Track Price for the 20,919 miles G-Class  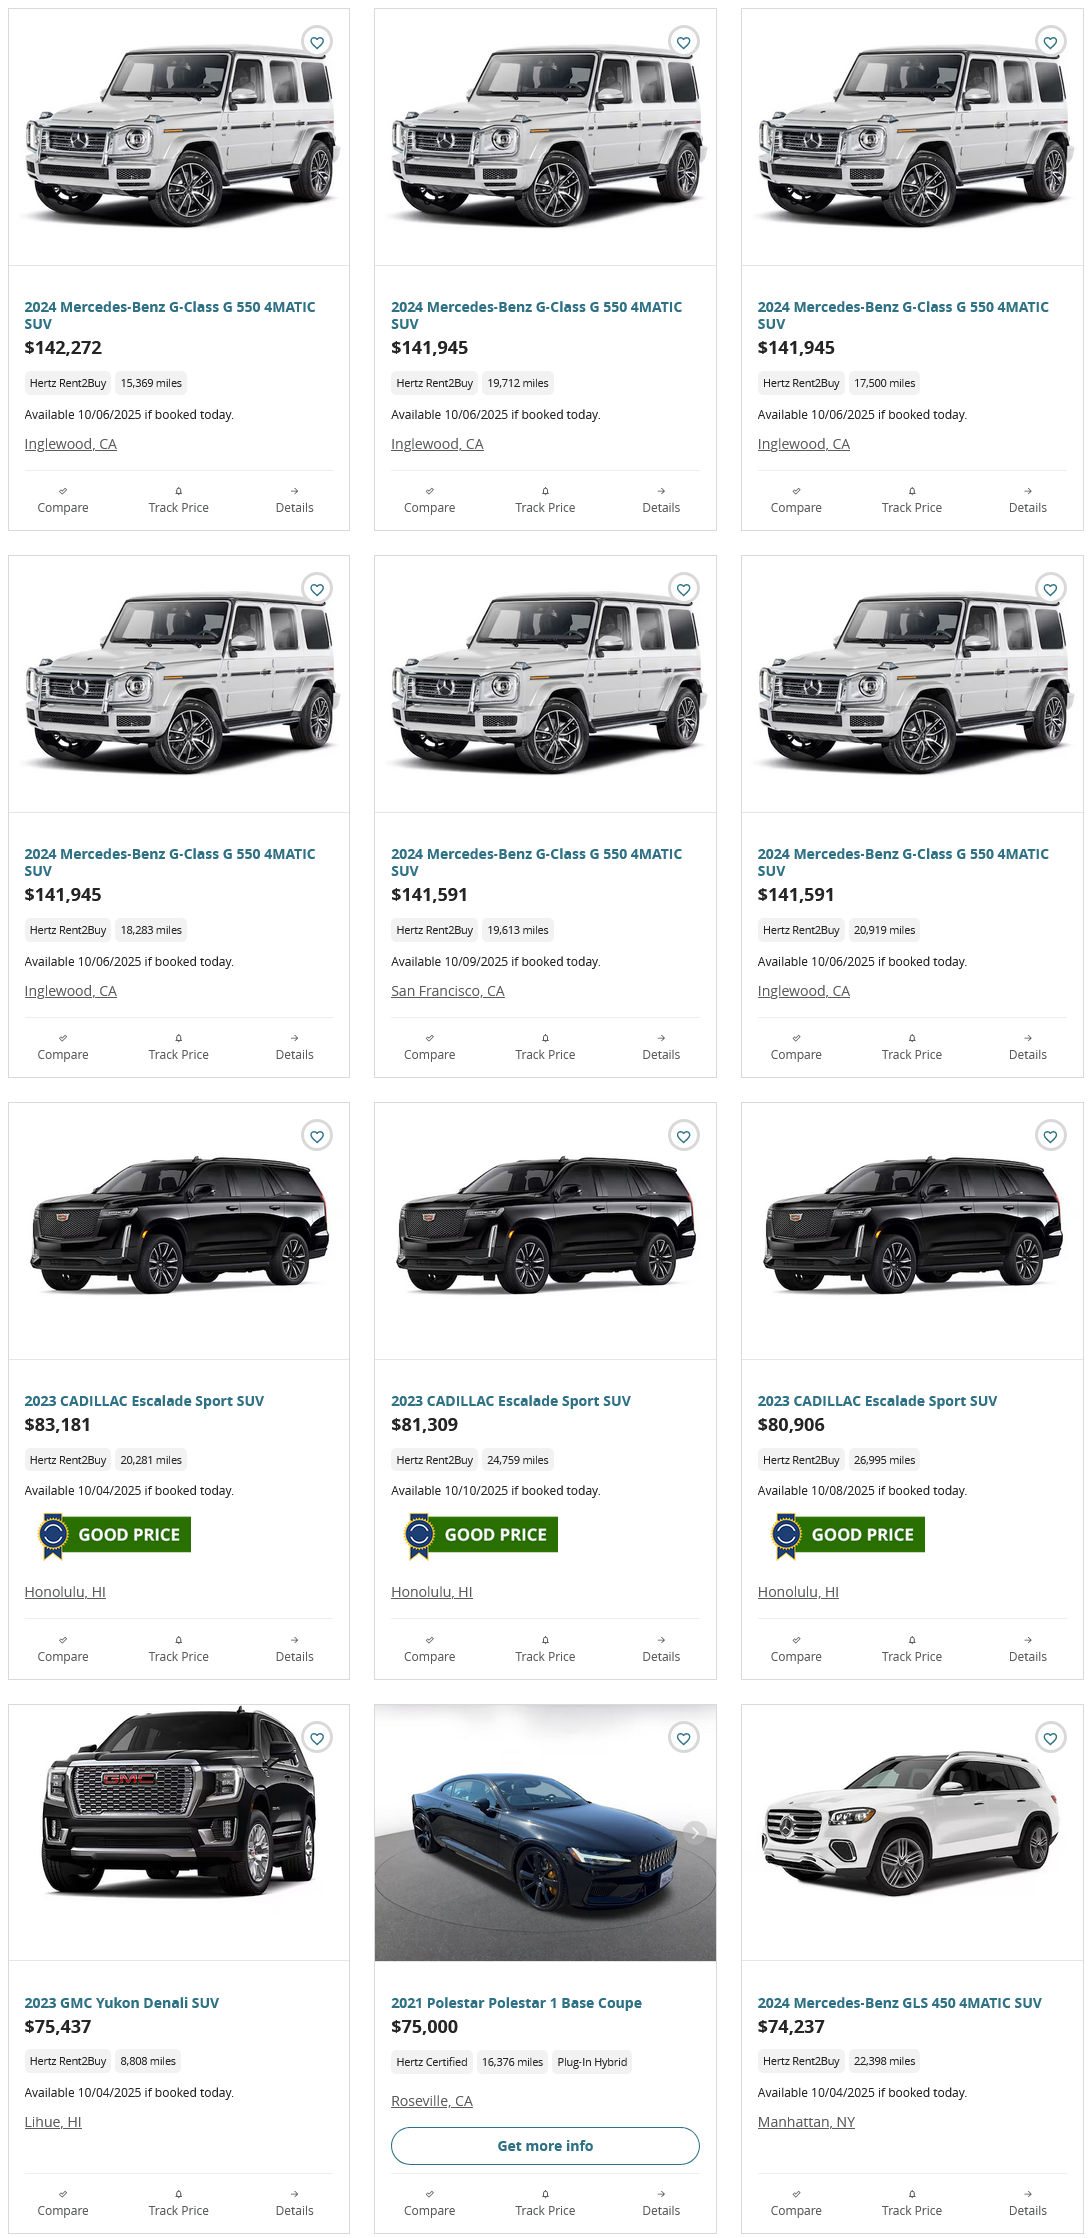911,1047
